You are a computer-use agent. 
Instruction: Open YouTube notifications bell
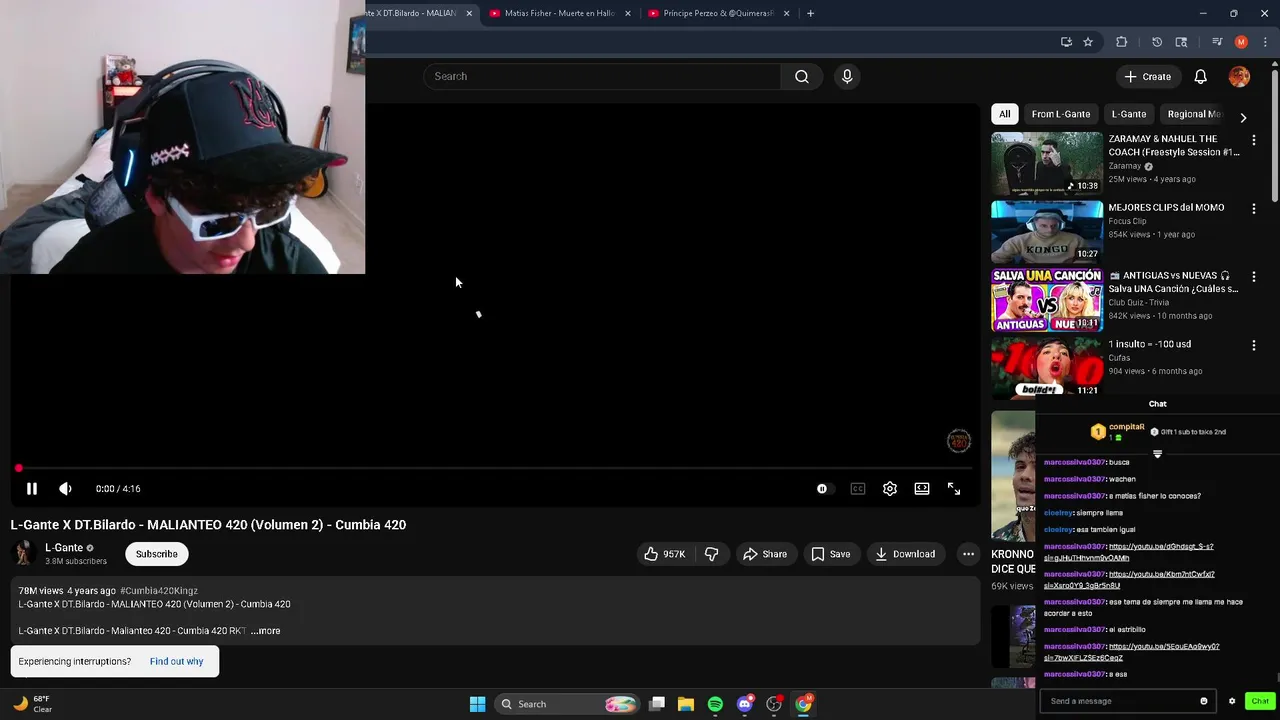[1200, 76]
